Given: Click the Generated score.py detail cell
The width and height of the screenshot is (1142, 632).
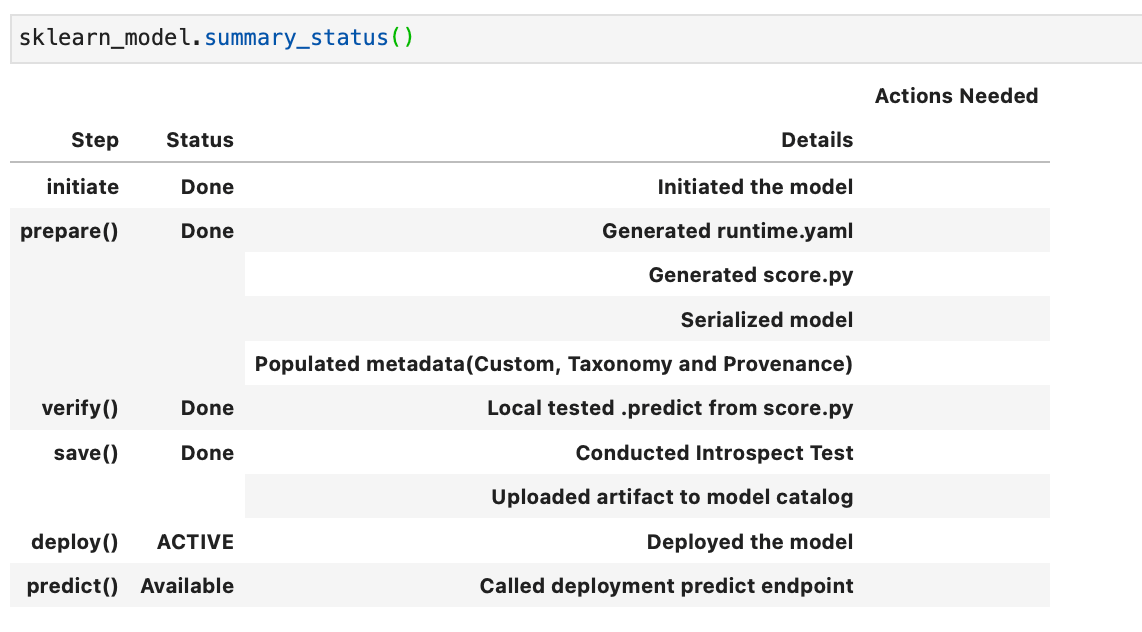Looking at the screenshot, I should click(x=750, y=275).
